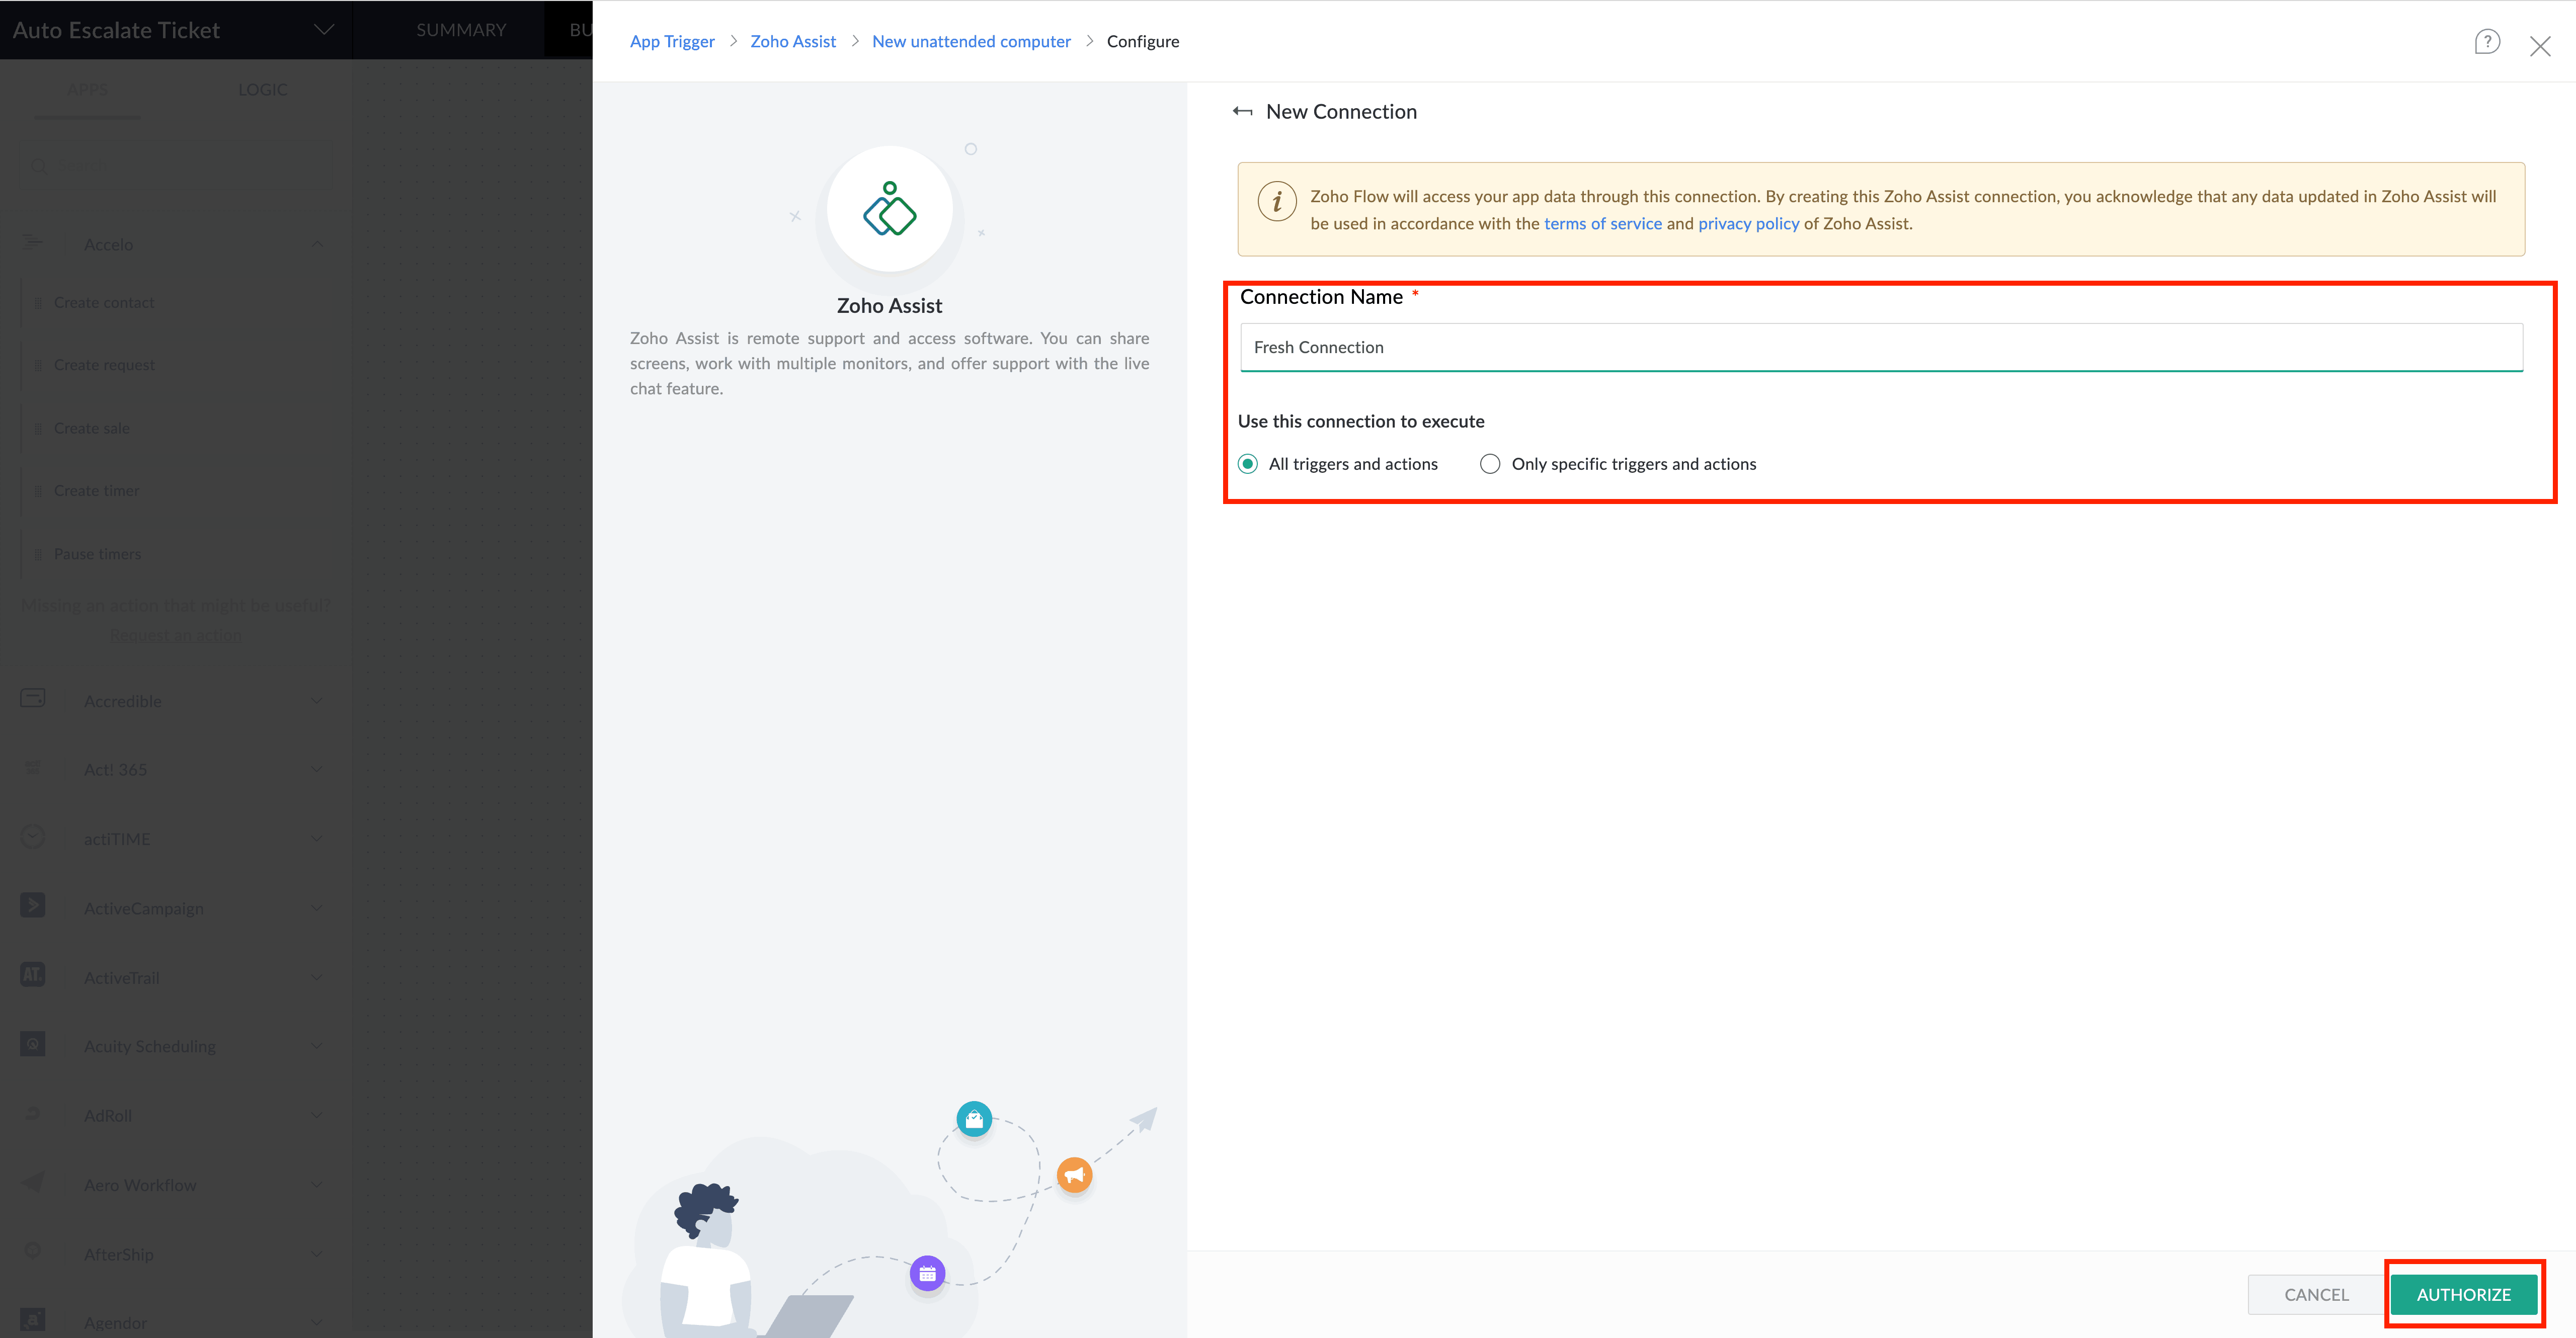The image size is (2576, 1338).
Task: Click the Zoho Assist logo icon
Action: pyautogui.click(x=889, y=209)
